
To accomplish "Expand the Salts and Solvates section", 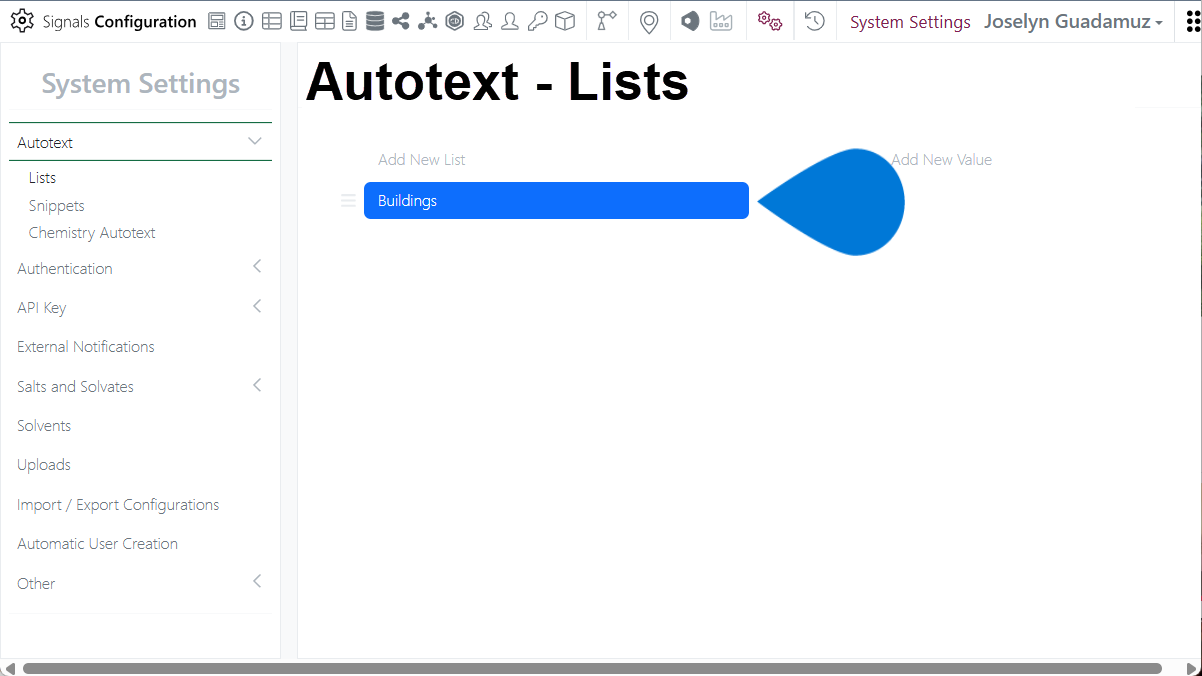I will [256, 386].
